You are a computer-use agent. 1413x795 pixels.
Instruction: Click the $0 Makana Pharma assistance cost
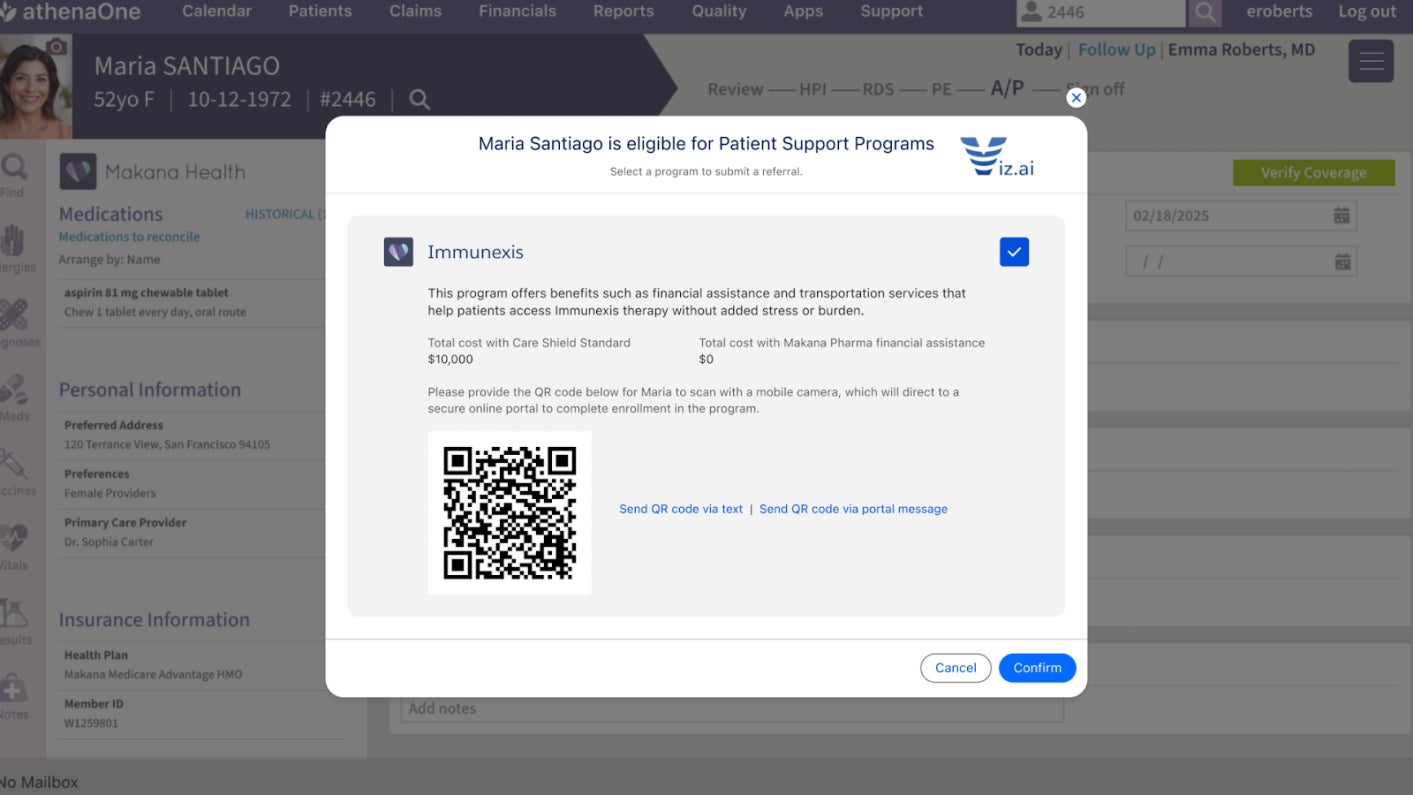coord(706,359)
